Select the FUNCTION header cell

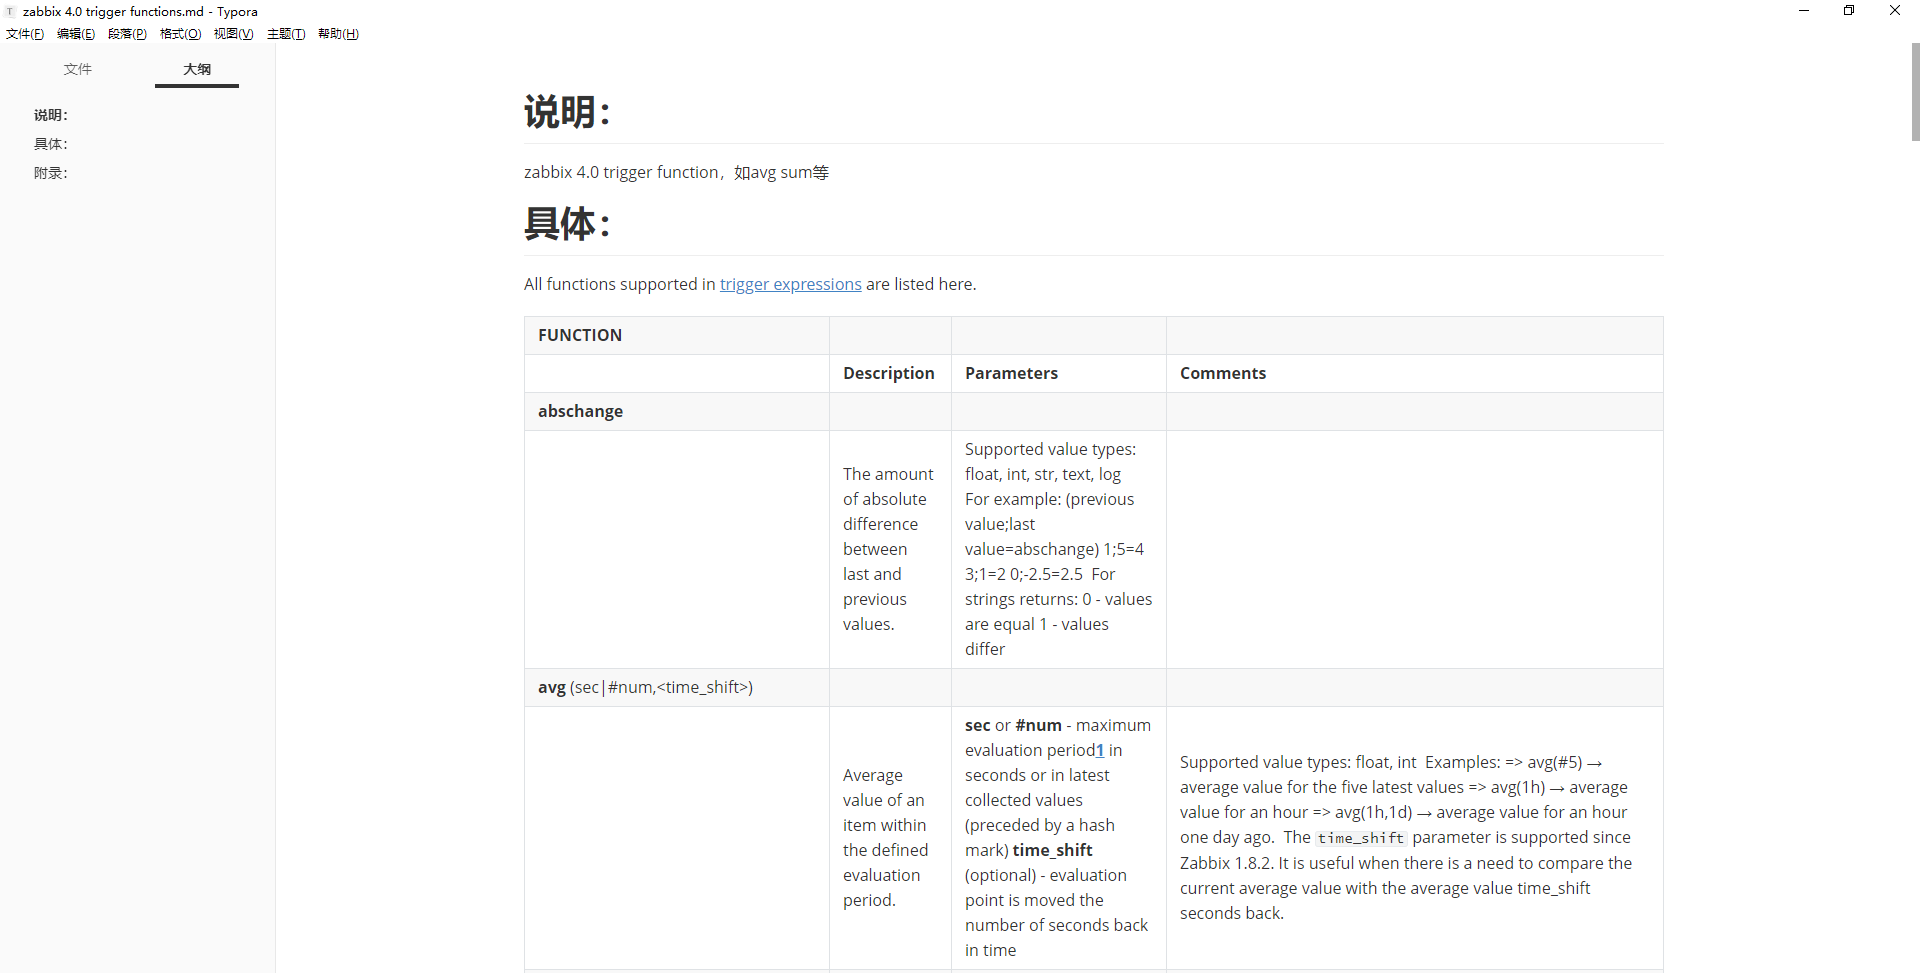click(677, 335)
